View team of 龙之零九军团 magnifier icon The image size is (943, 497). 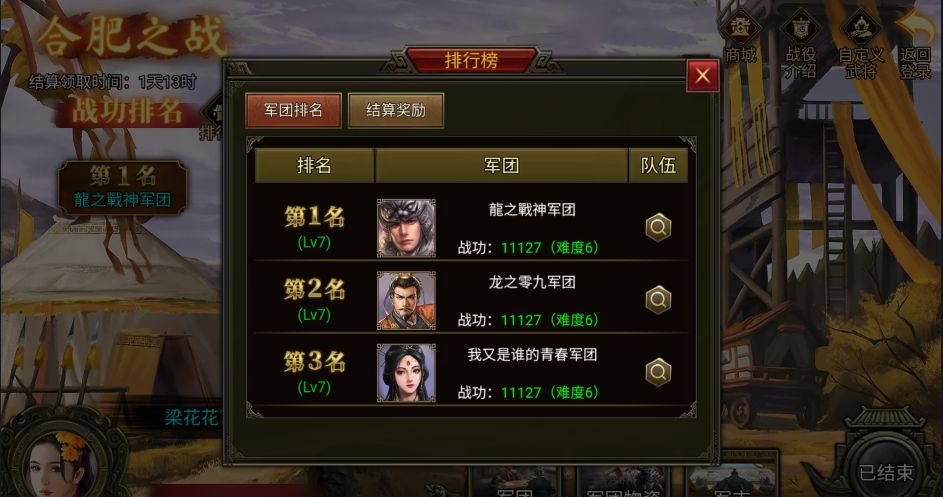coord(658,300)
